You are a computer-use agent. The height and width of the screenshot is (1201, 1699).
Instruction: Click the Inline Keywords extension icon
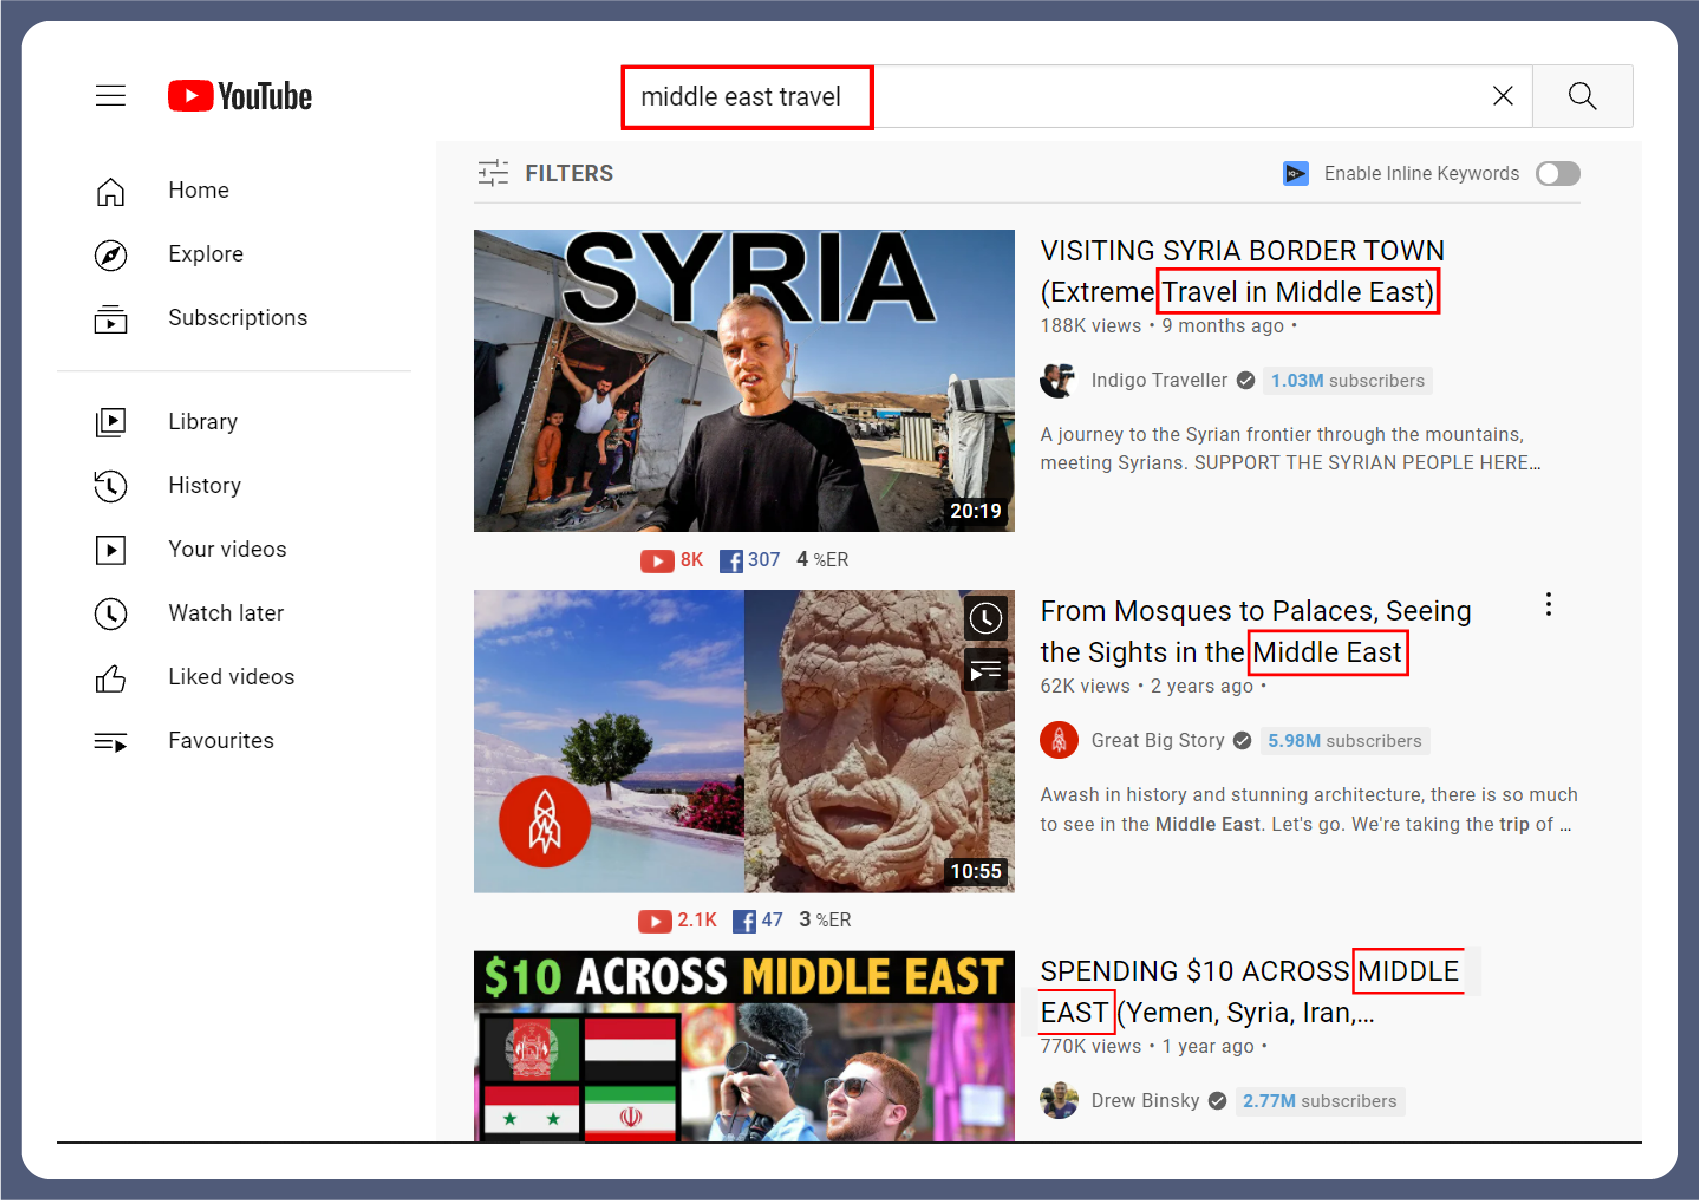click(1296, 173)
